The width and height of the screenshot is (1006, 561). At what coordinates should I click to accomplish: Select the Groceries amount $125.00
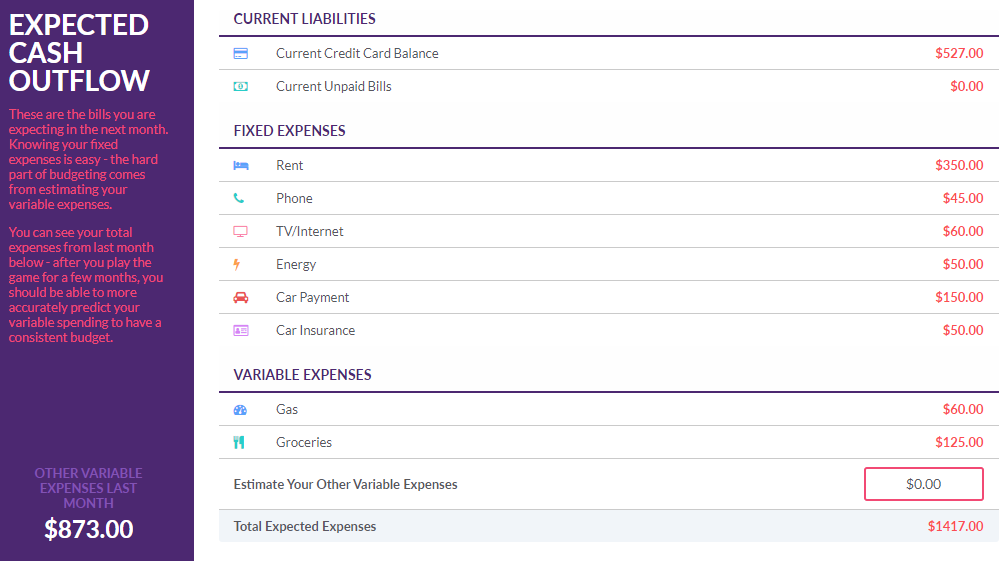(x=959, y=442)
